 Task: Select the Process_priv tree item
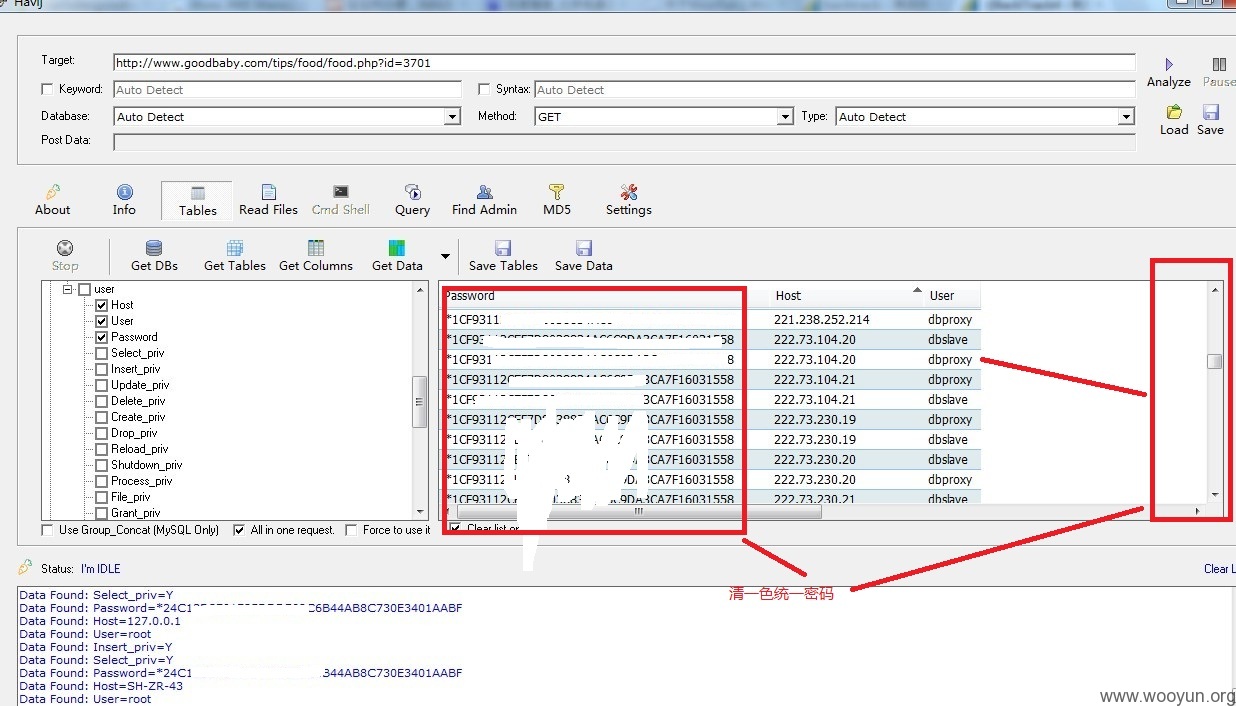coord(141,481)
